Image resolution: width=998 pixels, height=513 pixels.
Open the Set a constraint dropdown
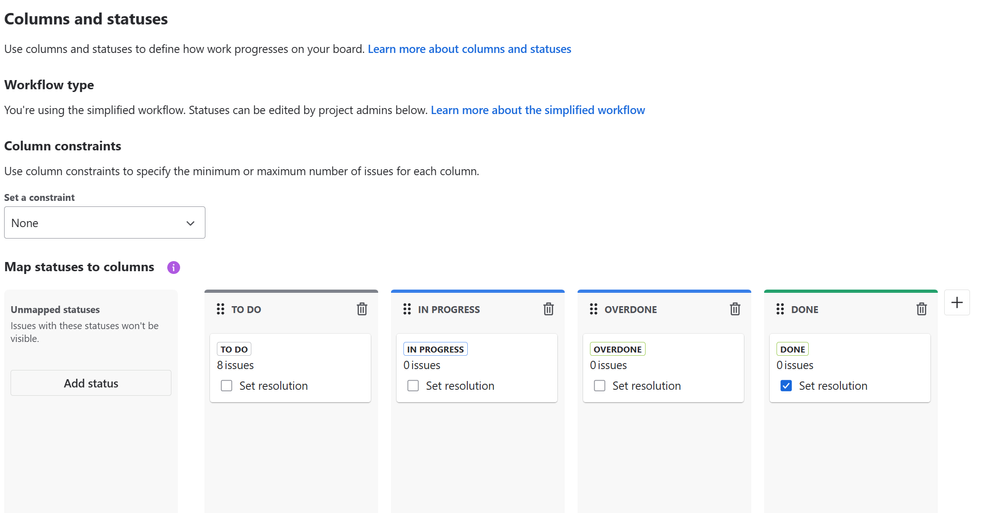click(105, 223)
